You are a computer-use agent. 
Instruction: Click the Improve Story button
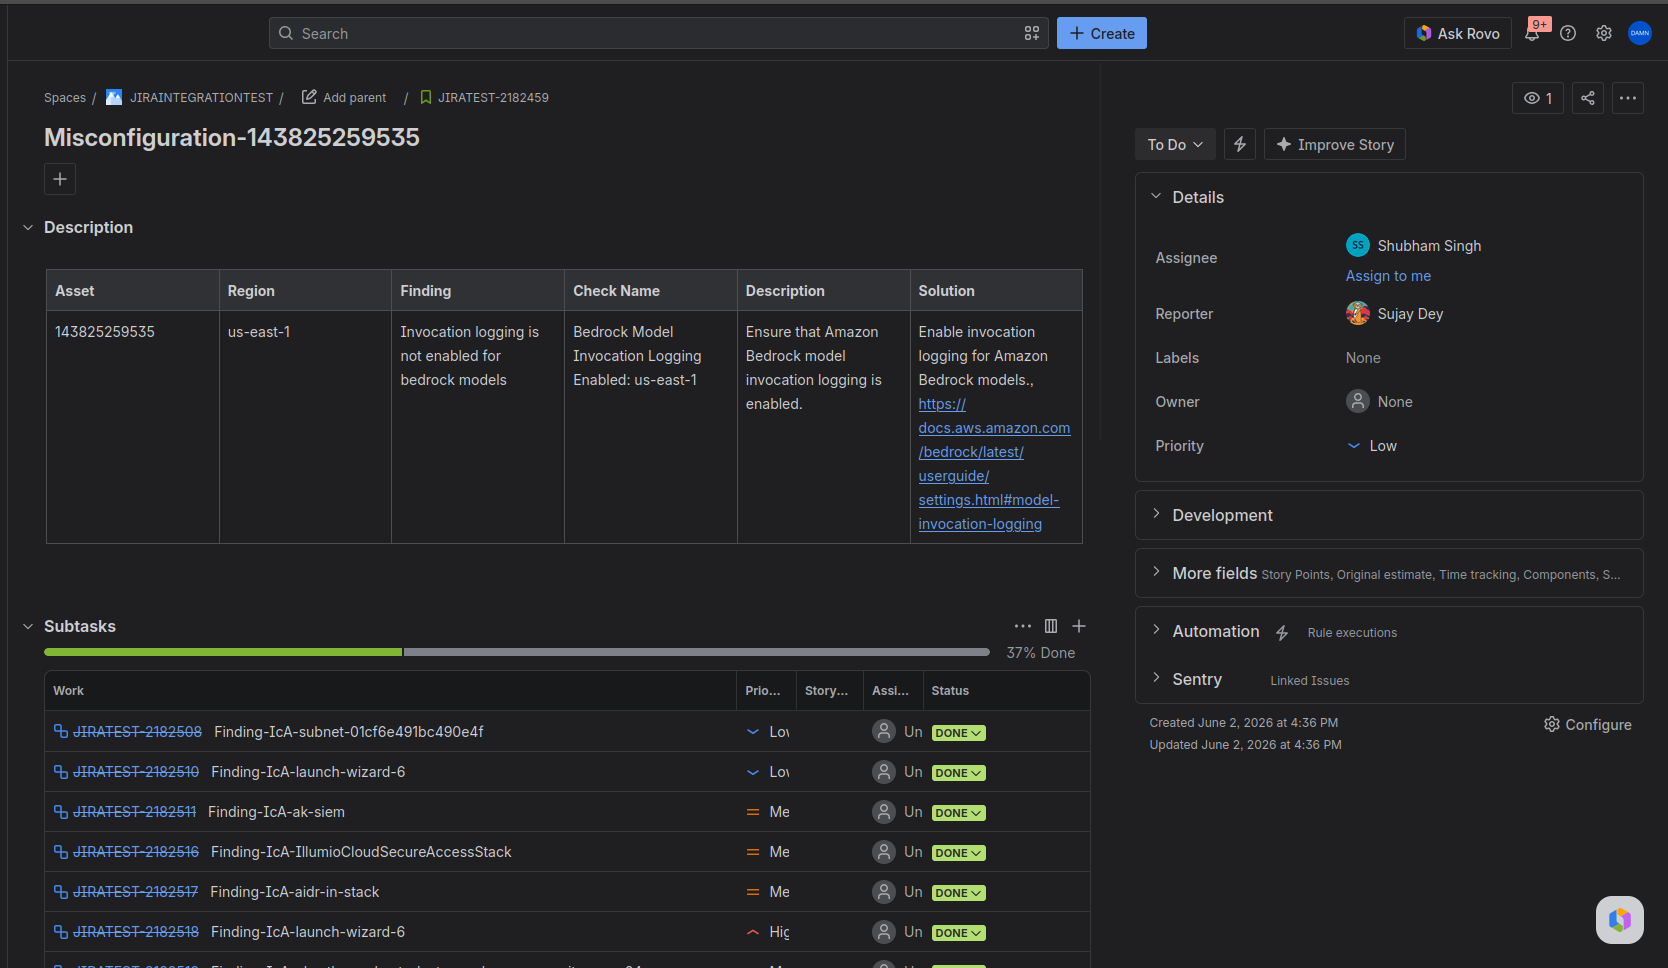coord(1335,144)
